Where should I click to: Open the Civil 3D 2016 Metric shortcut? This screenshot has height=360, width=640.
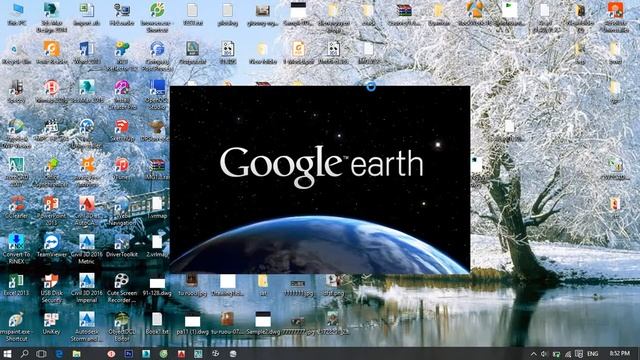tap(87, 249)
